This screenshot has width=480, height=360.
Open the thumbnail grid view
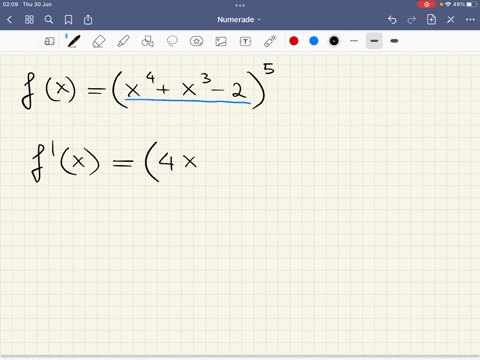29,20
